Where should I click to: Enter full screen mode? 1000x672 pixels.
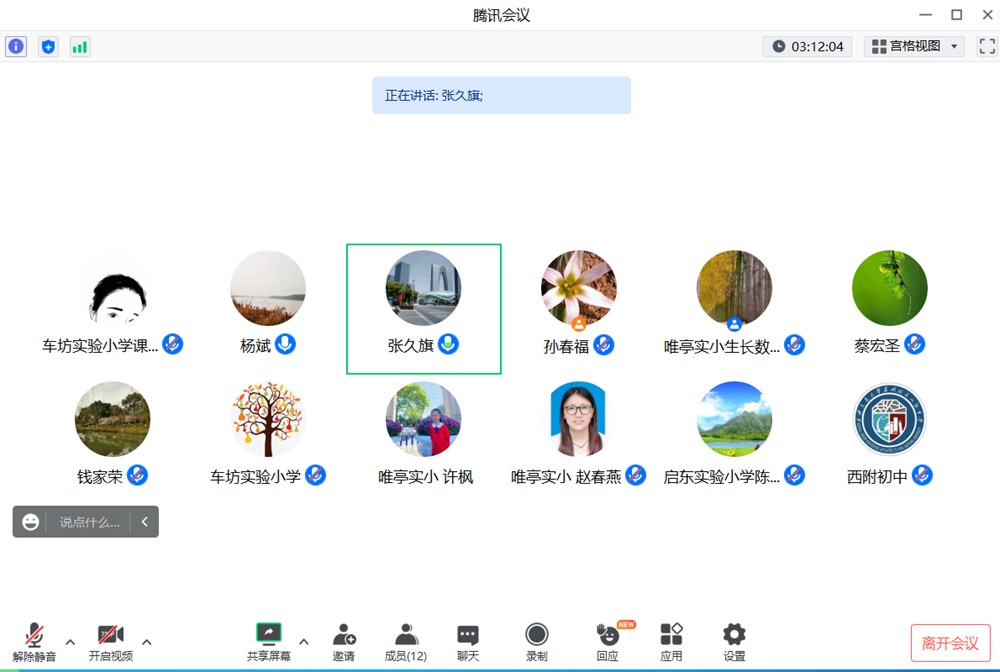pyautogui.click(x=987, y=46)
